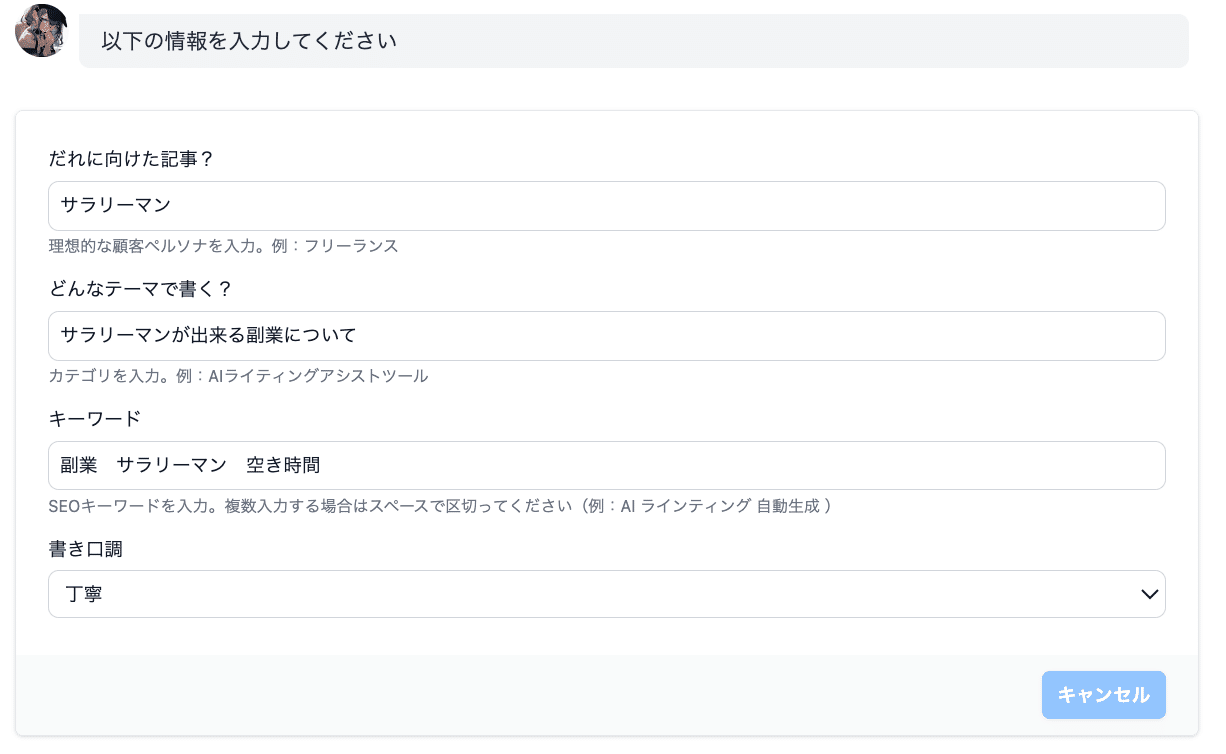Click the どんなテーマで書く？ label
This screenshot has height=754, width=1226.
[x=140, y=289]
